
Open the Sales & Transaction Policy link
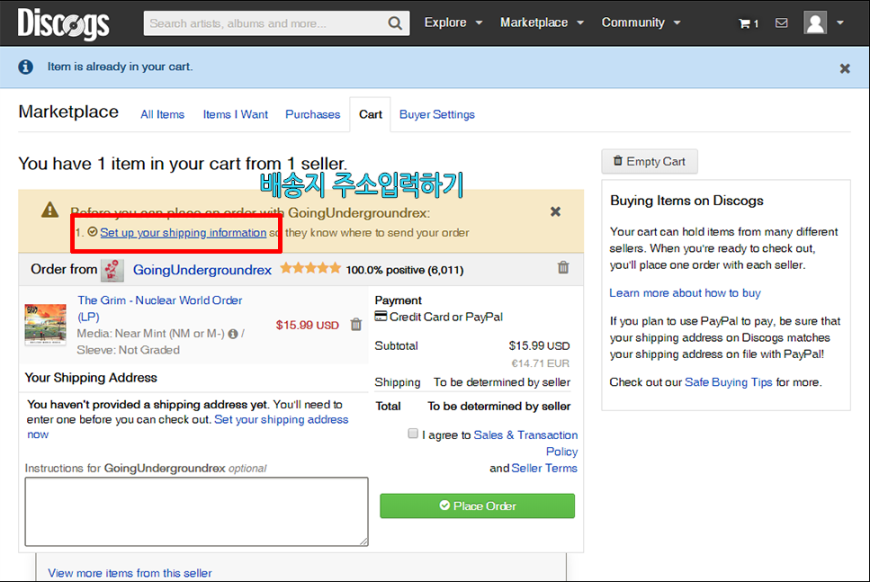tap(525, 443)
